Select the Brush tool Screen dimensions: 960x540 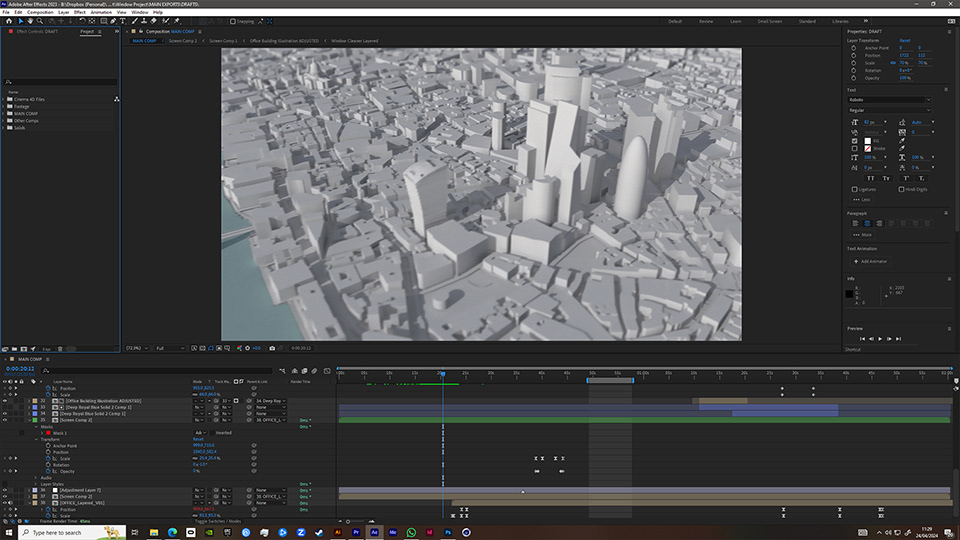pyautogui.click(x=135, y=21)
